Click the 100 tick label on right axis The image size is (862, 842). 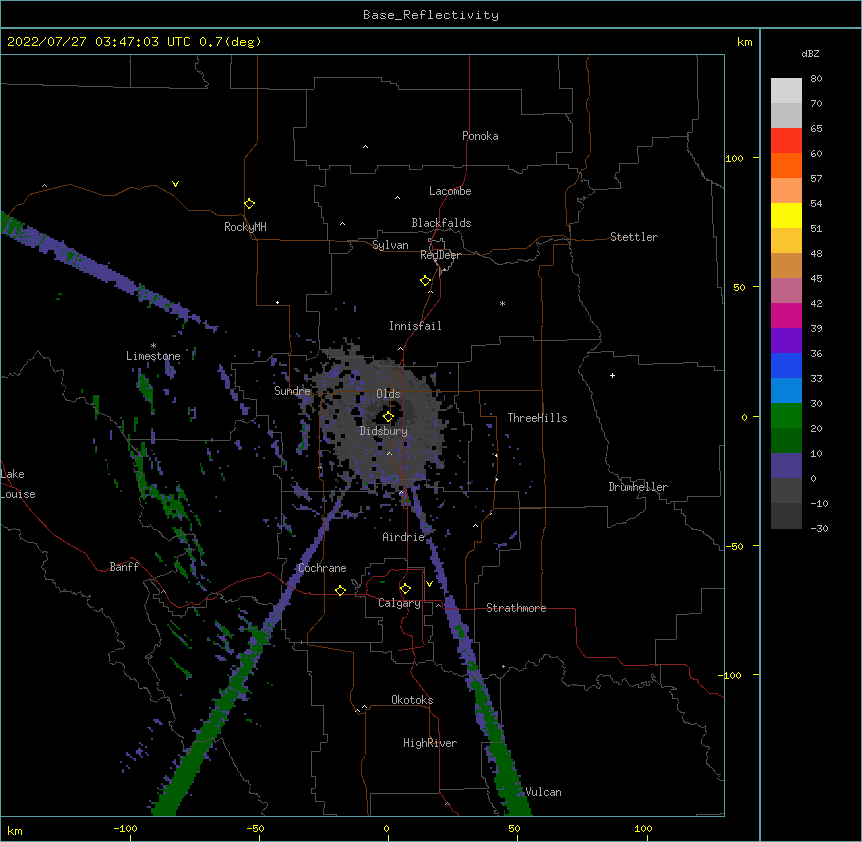[x=734, y=158]
